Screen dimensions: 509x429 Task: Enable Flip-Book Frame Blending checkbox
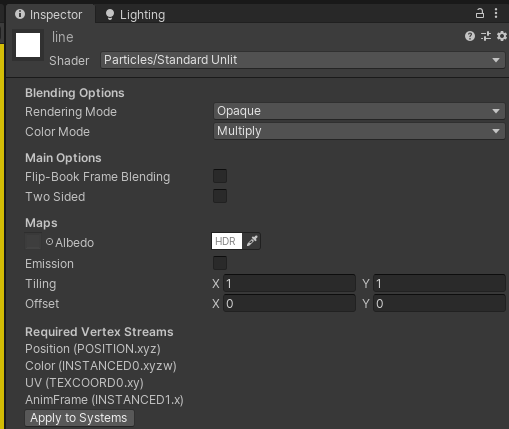pyautogui.click(x=220, y=176)
